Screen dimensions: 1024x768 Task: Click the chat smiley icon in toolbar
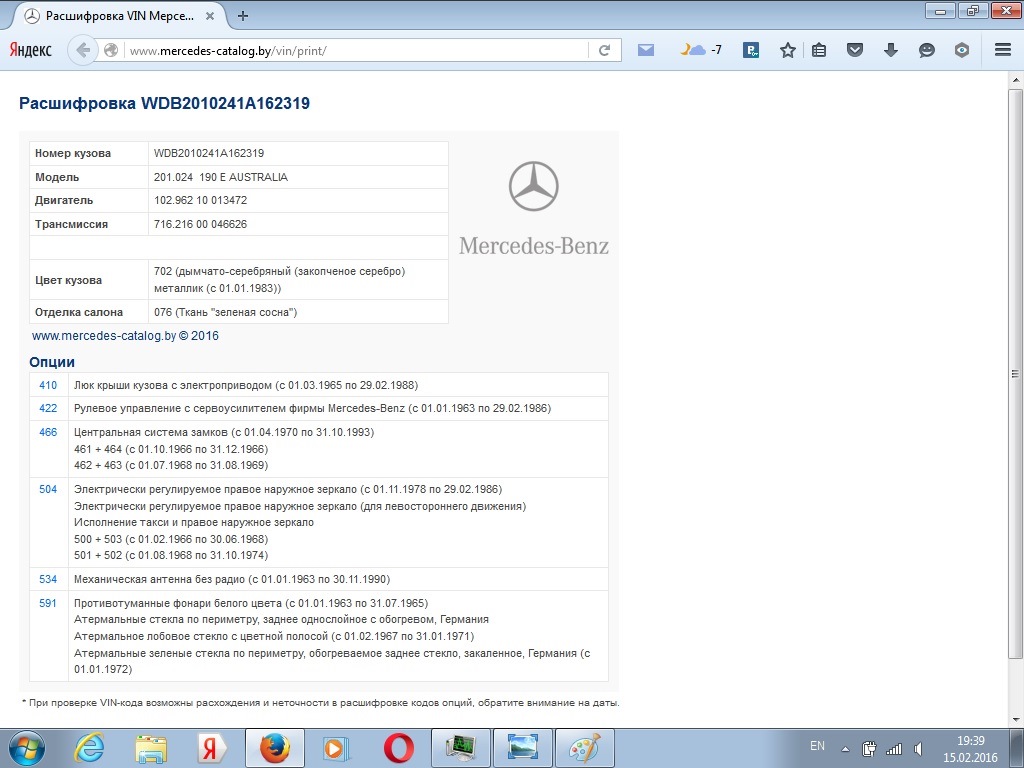coord(926,50)
